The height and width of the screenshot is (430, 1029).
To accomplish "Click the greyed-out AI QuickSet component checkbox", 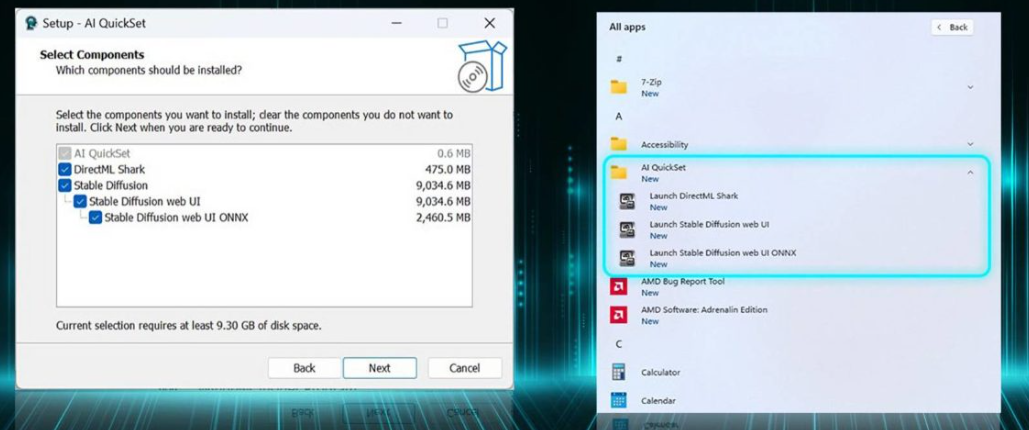I will (65, 154).
